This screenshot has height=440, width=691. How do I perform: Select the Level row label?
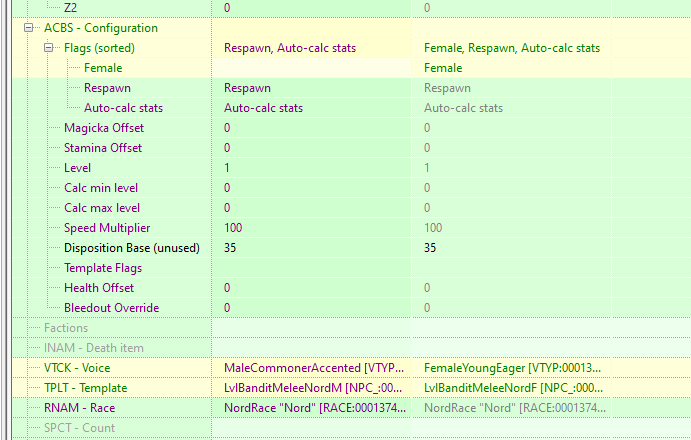pyautogui.click(x=77, y=168)
